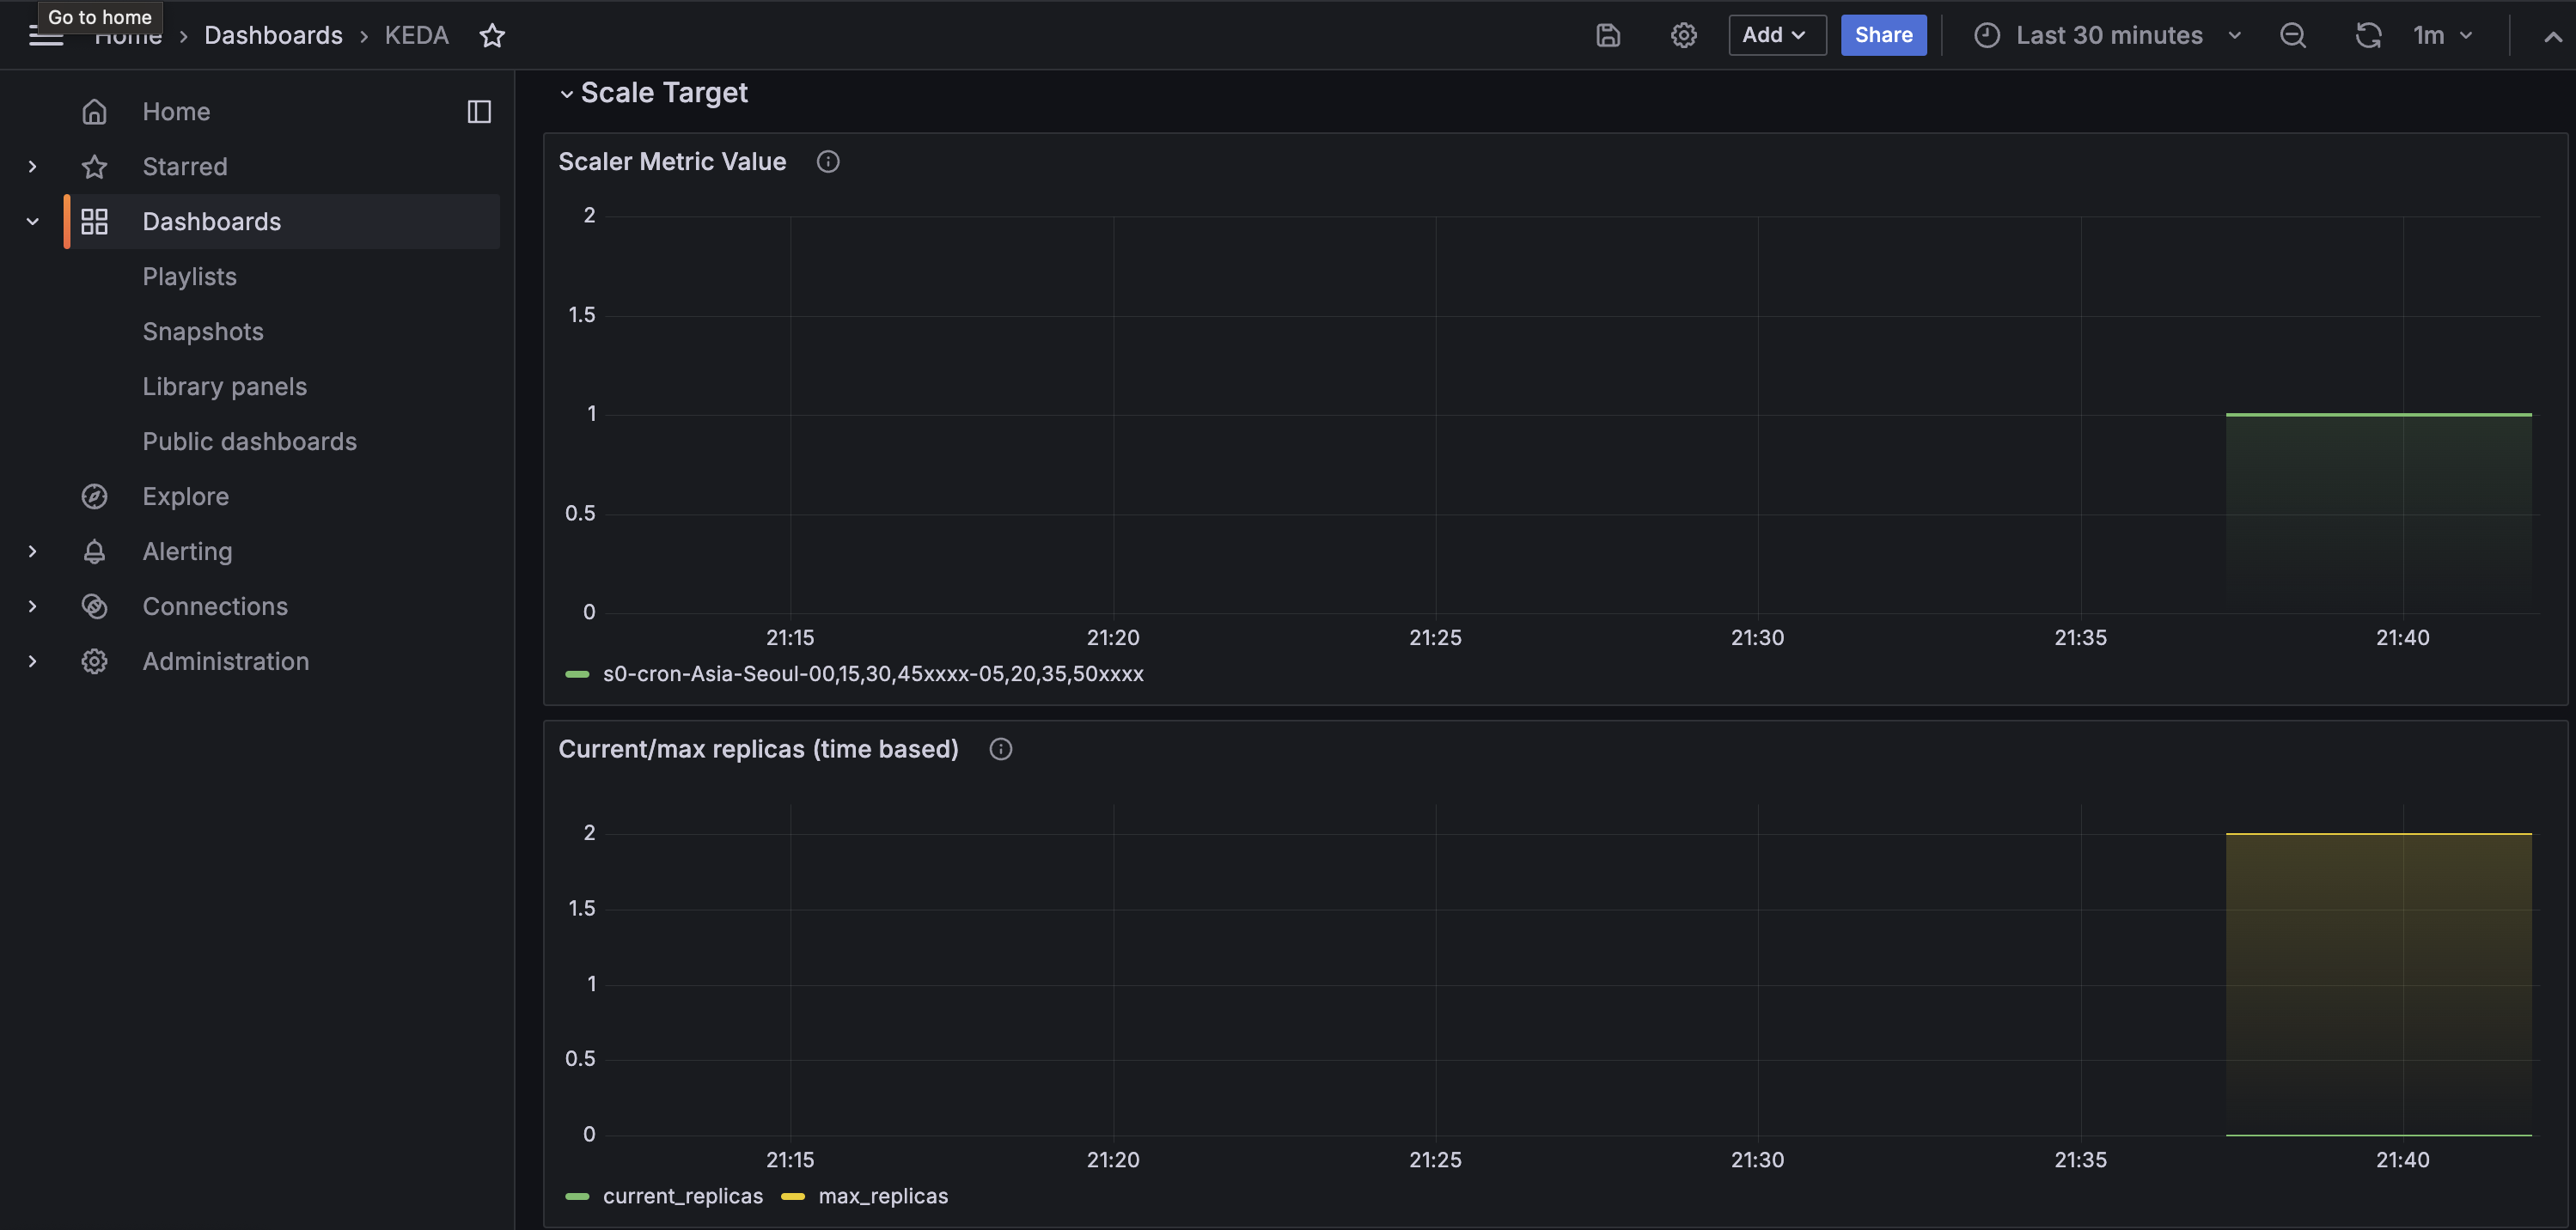Click info icon beside Current/max replicas
This screenshot has width=2576, height=1230.
1000,749
